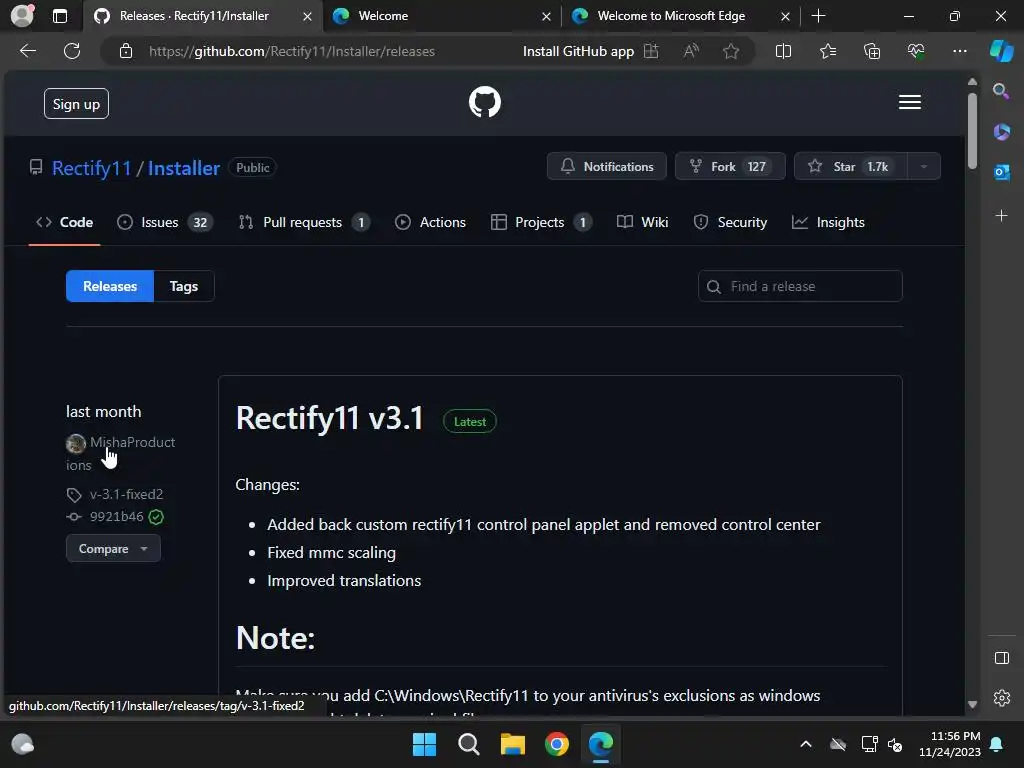
Task: Go back with the browser back arrow
Action: pos(27,51)
